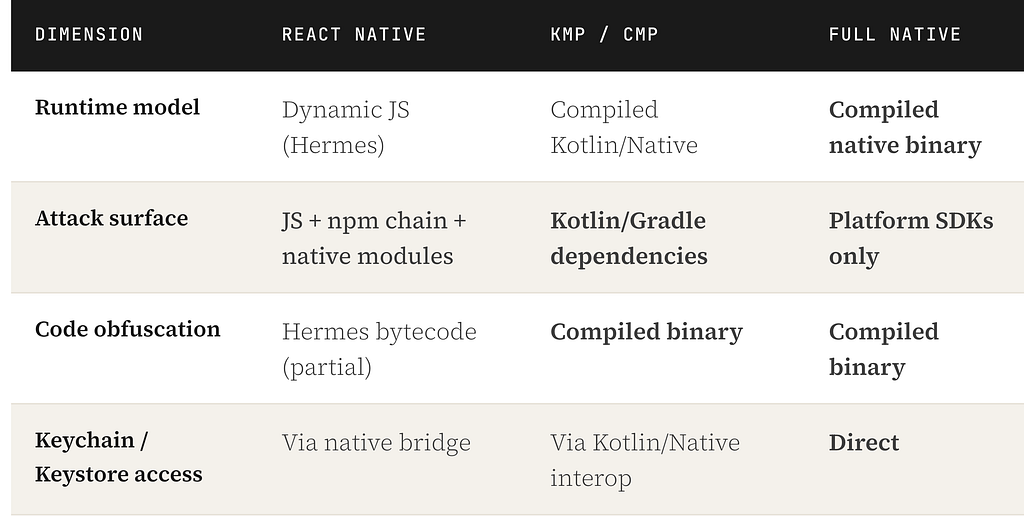Screen dimensions: 1024x516
Task: Click Full Native Compiled binary cell
Action: click(884, 349)
